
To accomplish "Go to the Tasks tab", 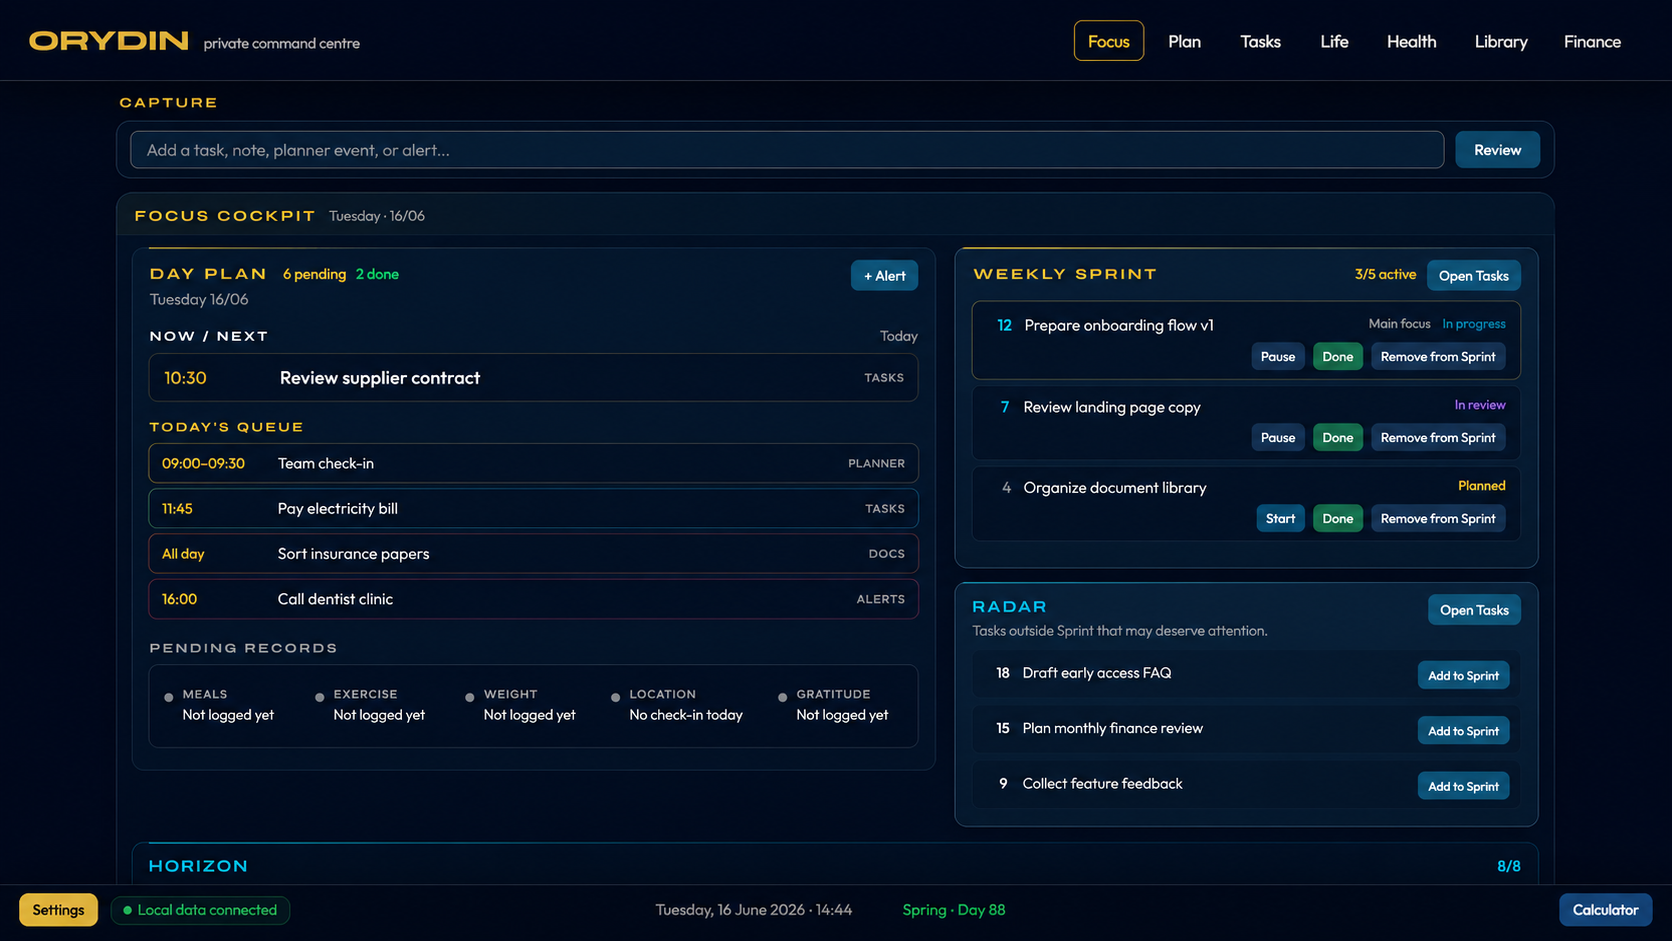I will click(x=1260, y=41).
